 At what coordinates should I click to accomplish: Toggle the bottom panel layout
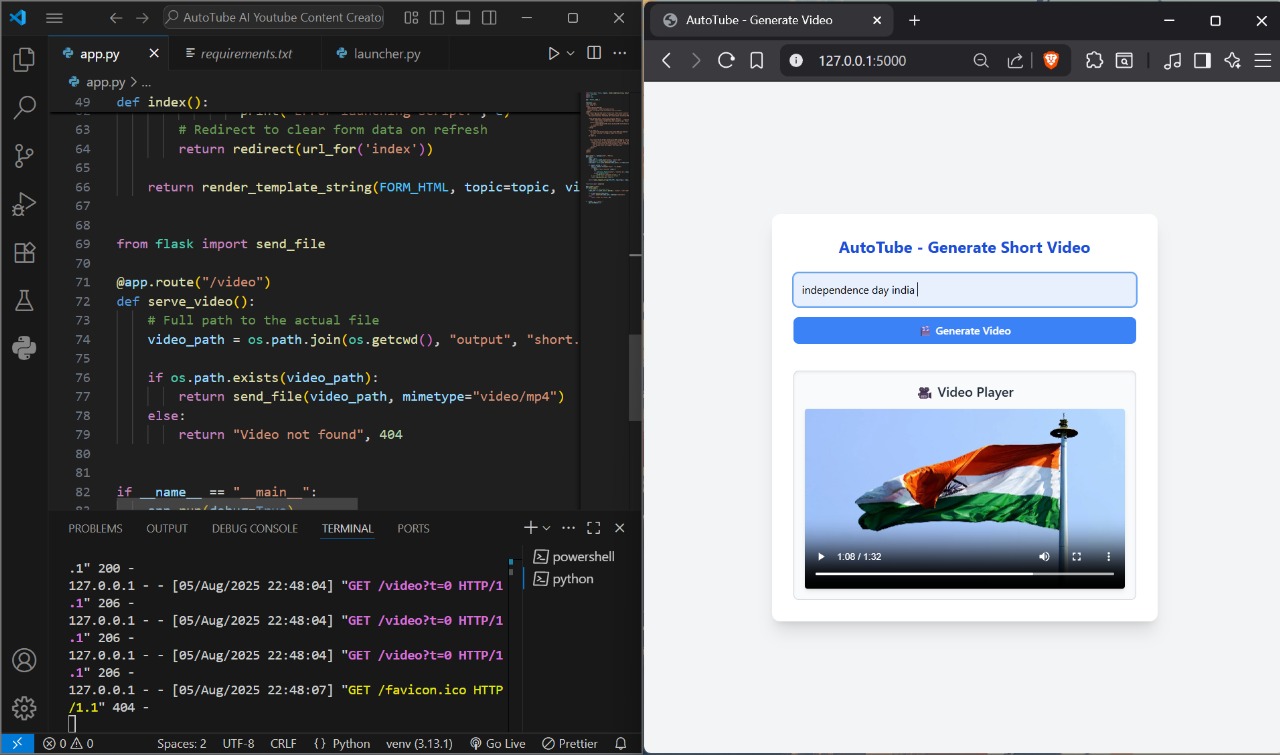pos(462,18)
